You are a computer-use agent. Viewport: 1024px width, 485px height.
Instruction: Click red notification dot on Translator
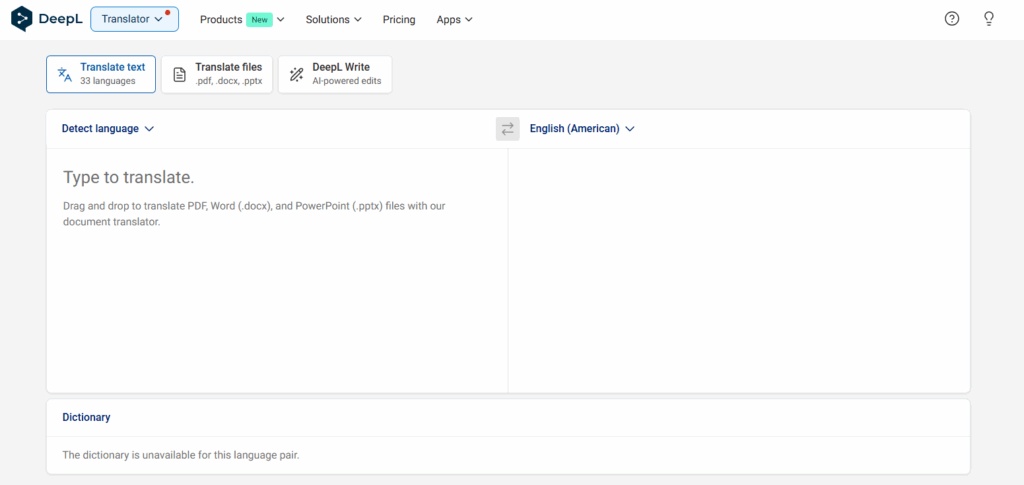167,12
